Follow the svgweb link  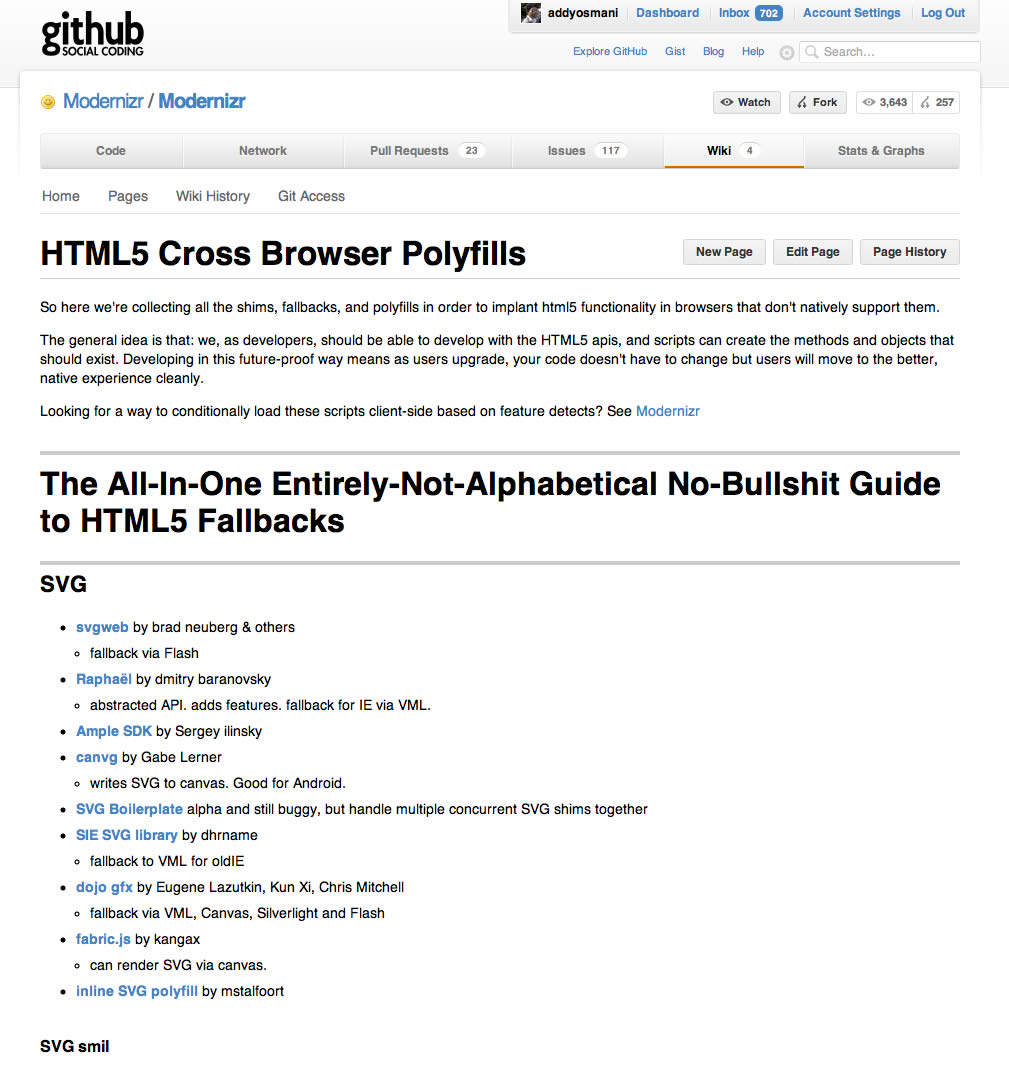102,627
